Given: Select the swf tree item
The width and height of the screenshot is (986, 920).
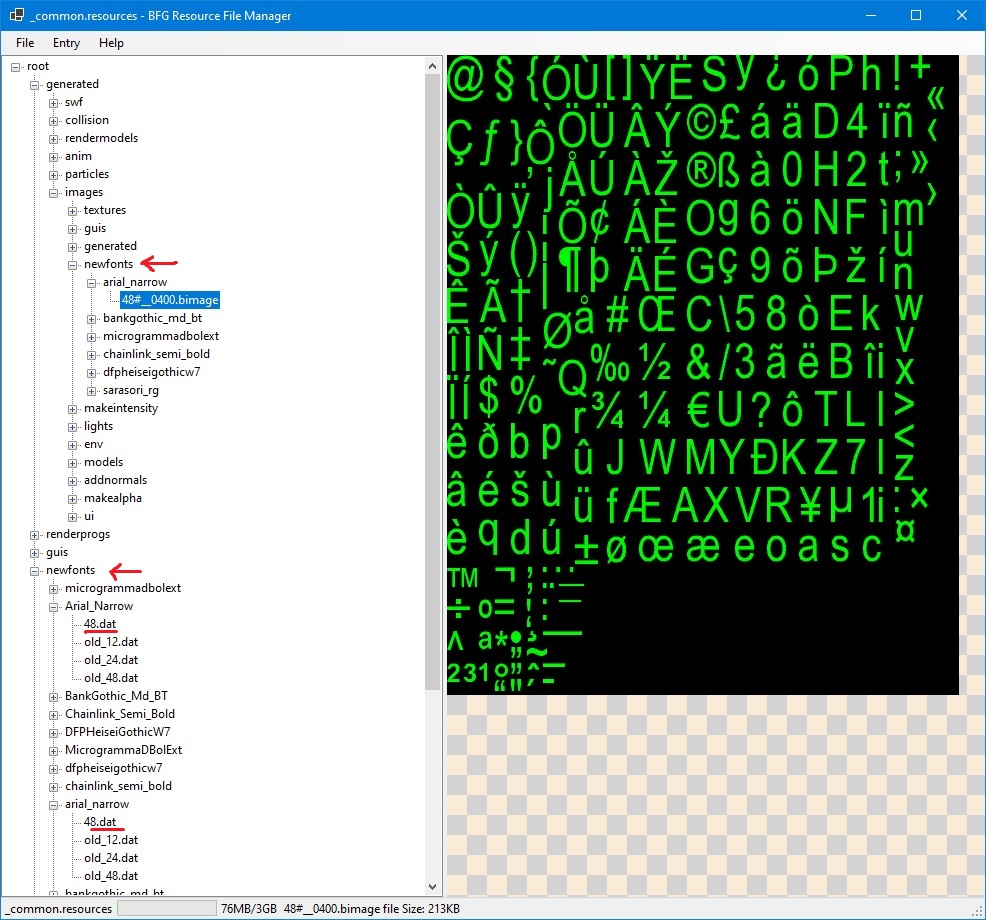Looking at the screenshot, I should click(x=74, y=102).
